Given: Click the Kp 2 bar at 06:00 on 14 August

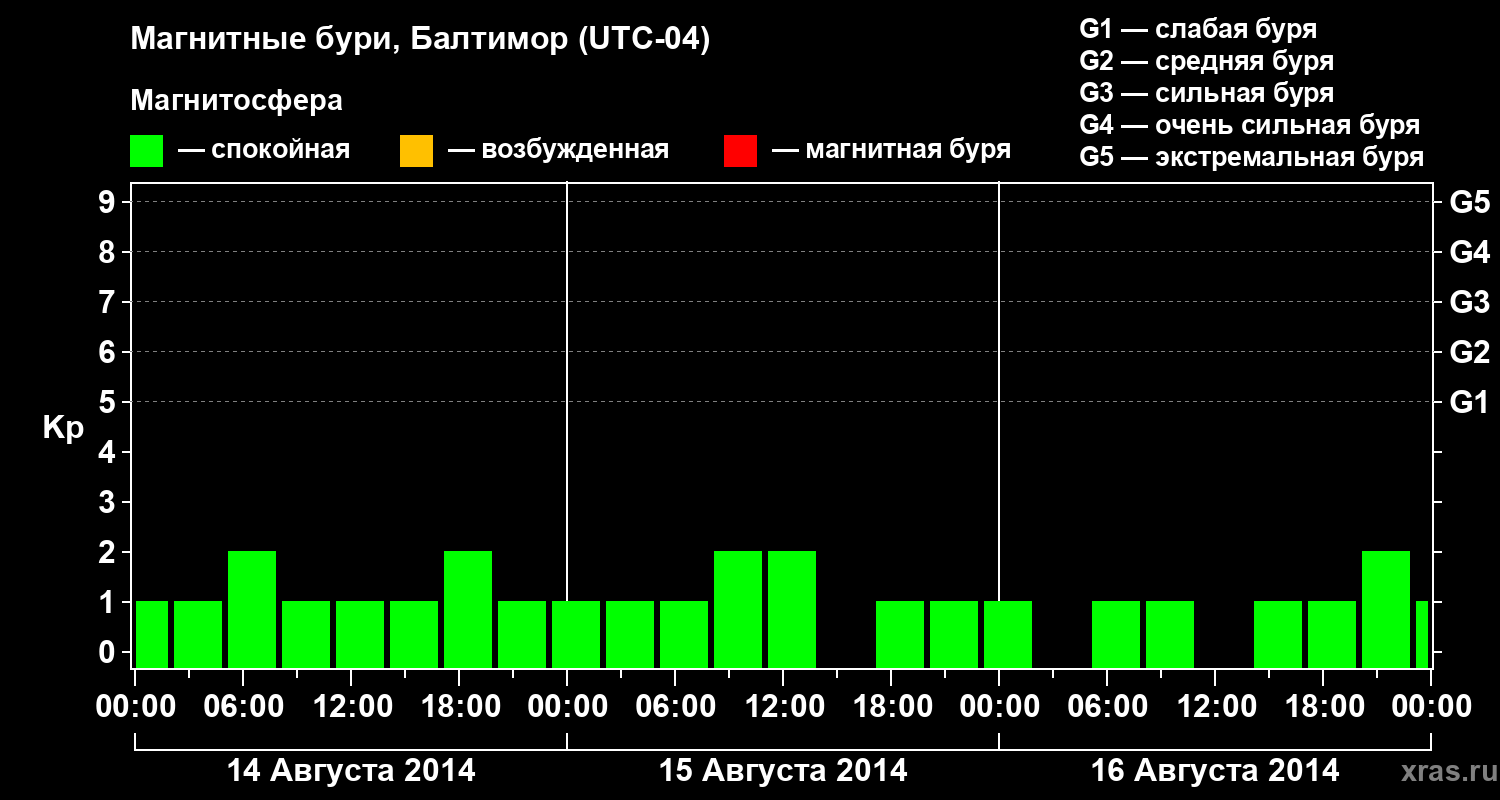Looking at the screenshot, I should [252, 609].
